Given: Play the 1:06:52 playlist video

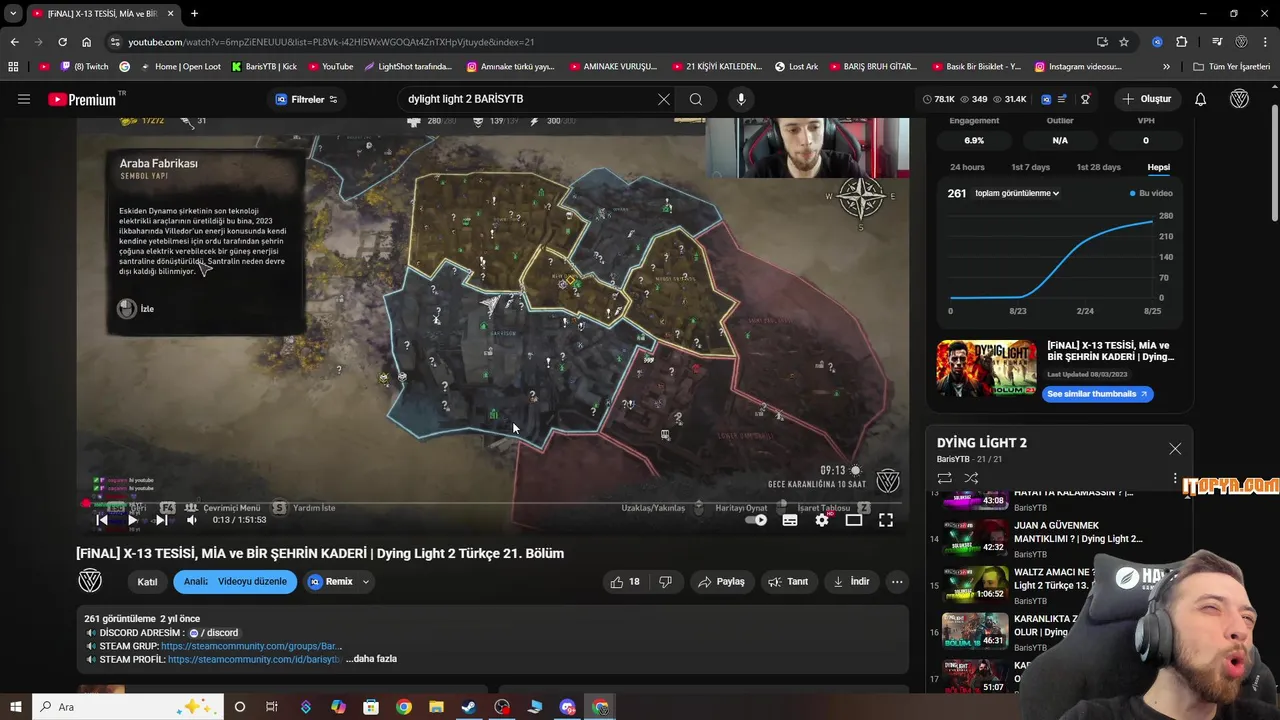Looking at the screenshot, I should [975, 585].
